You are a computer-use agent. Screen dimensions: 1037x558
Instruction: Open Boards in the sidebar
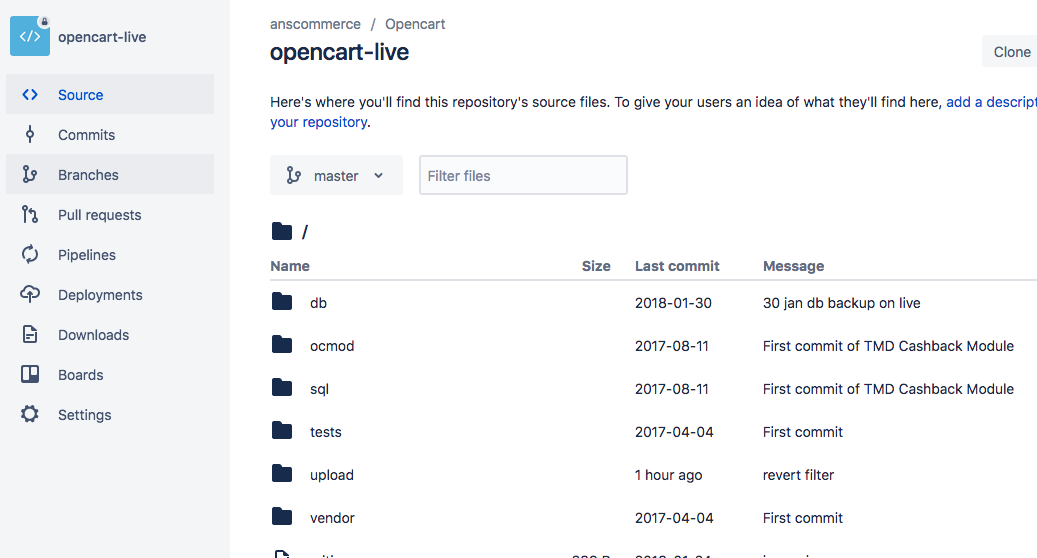pos(110,375)
